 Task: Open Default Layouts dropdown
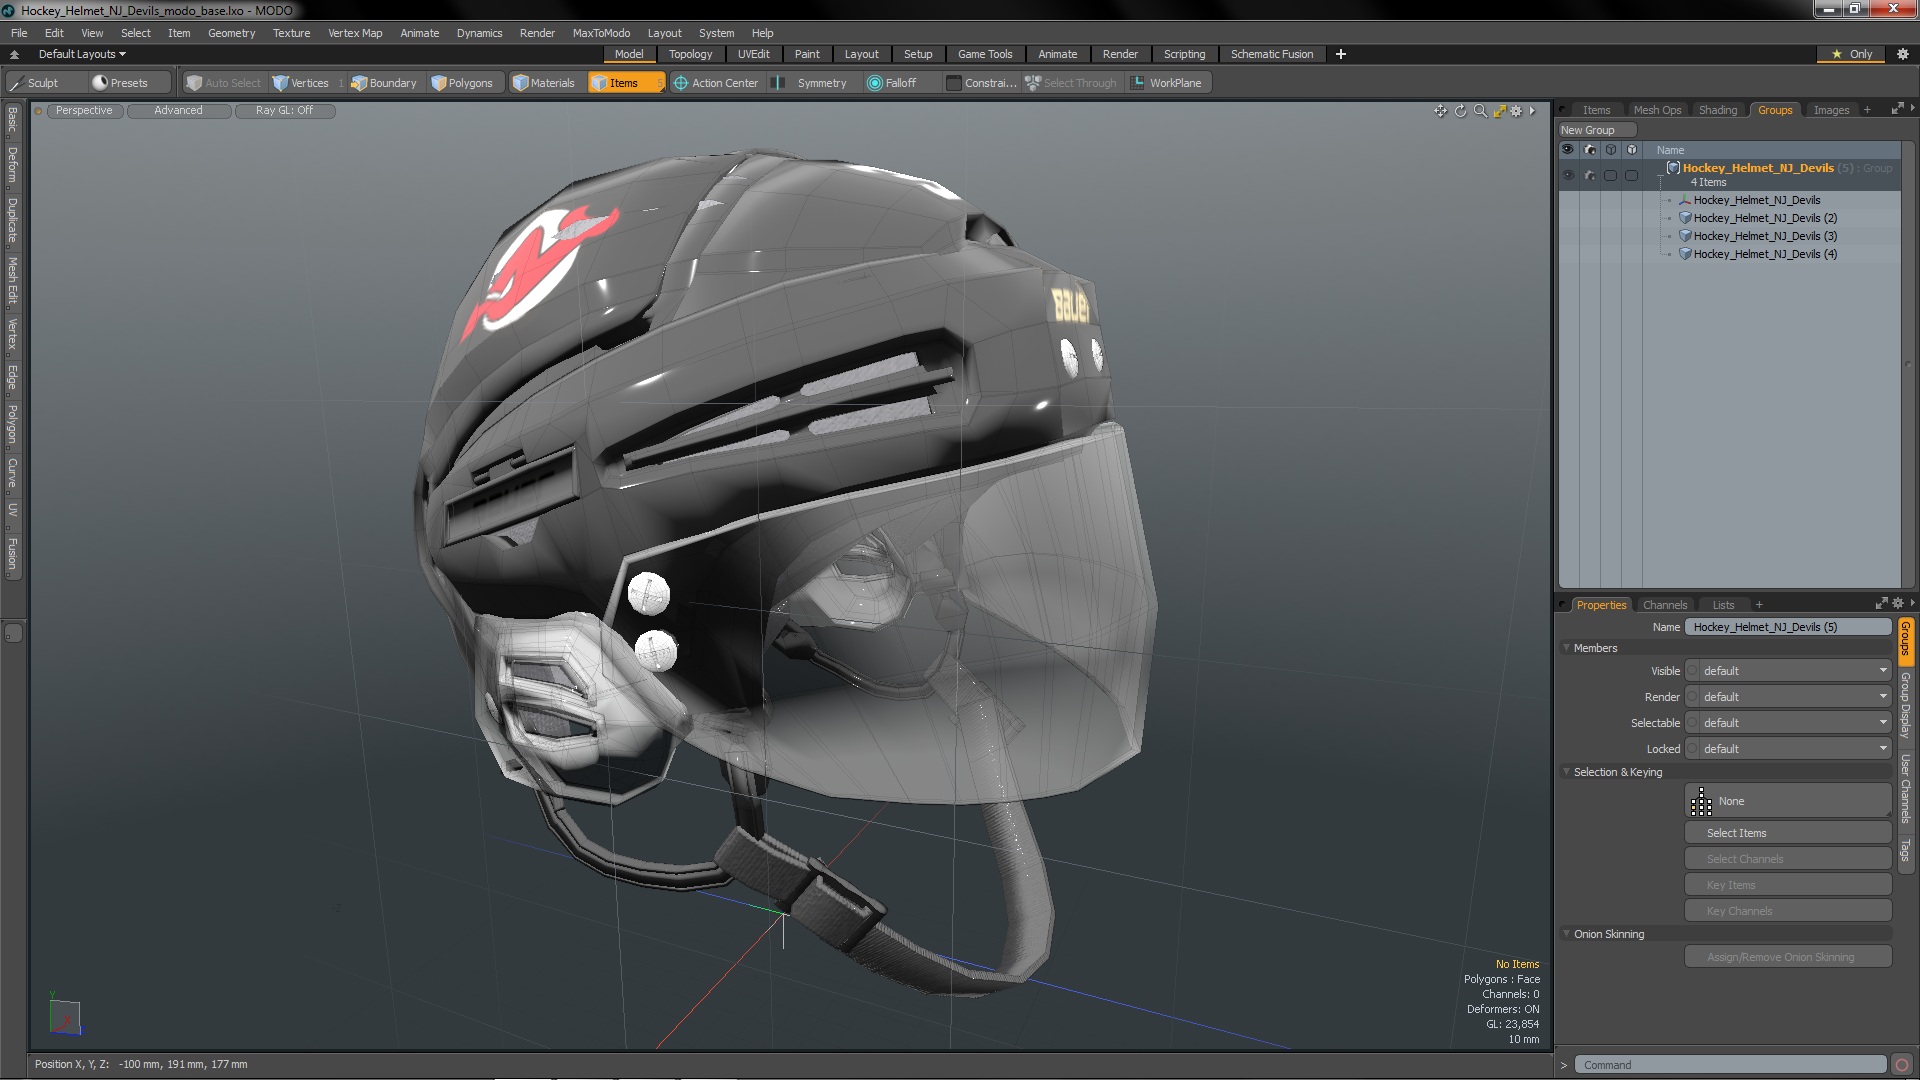82,54
